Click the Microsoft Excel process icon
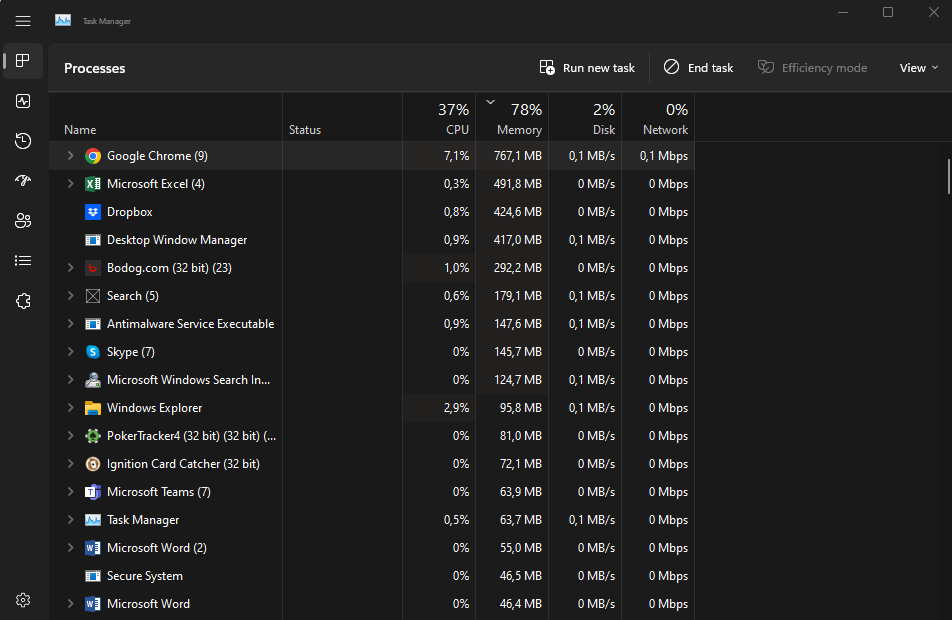Image resolution: width=952 pixels, height=620 pixels. [x=93, y=184]
